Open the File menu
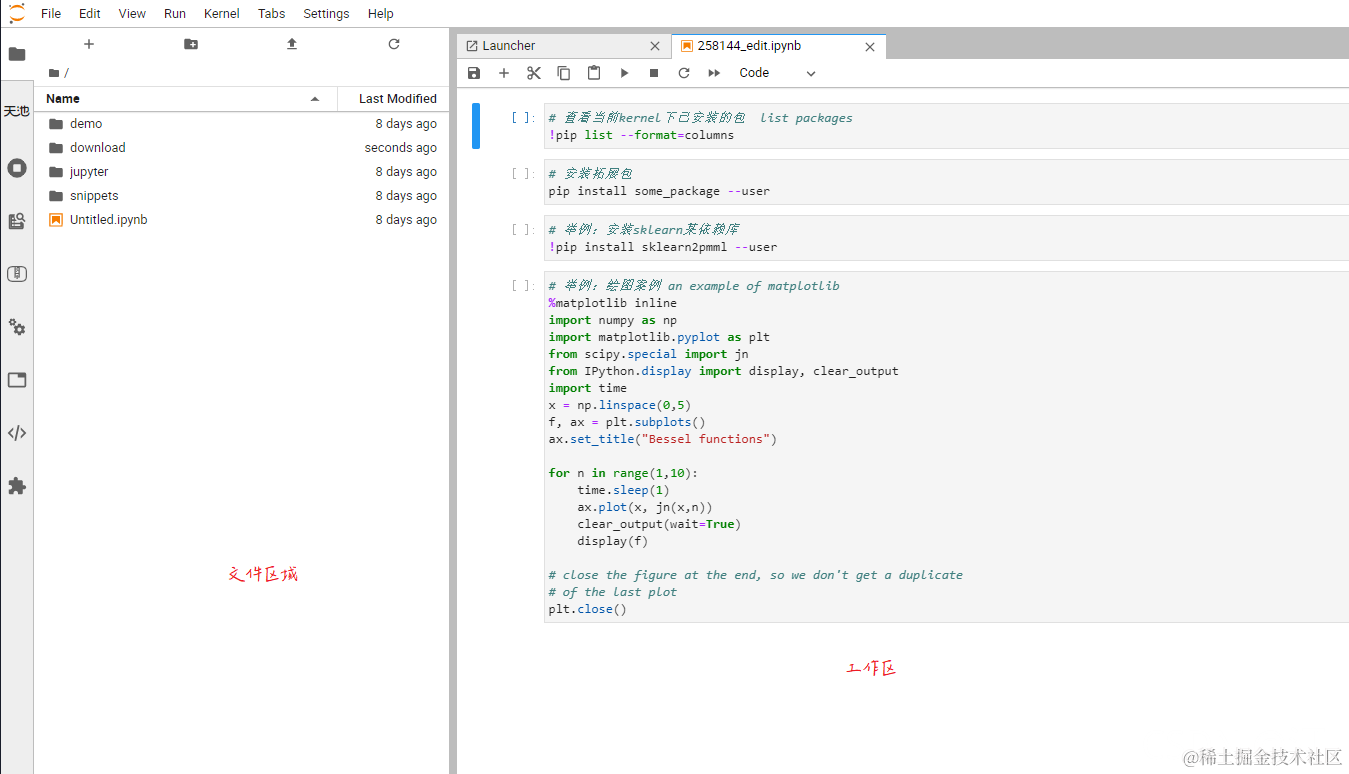 pos(51,14)
